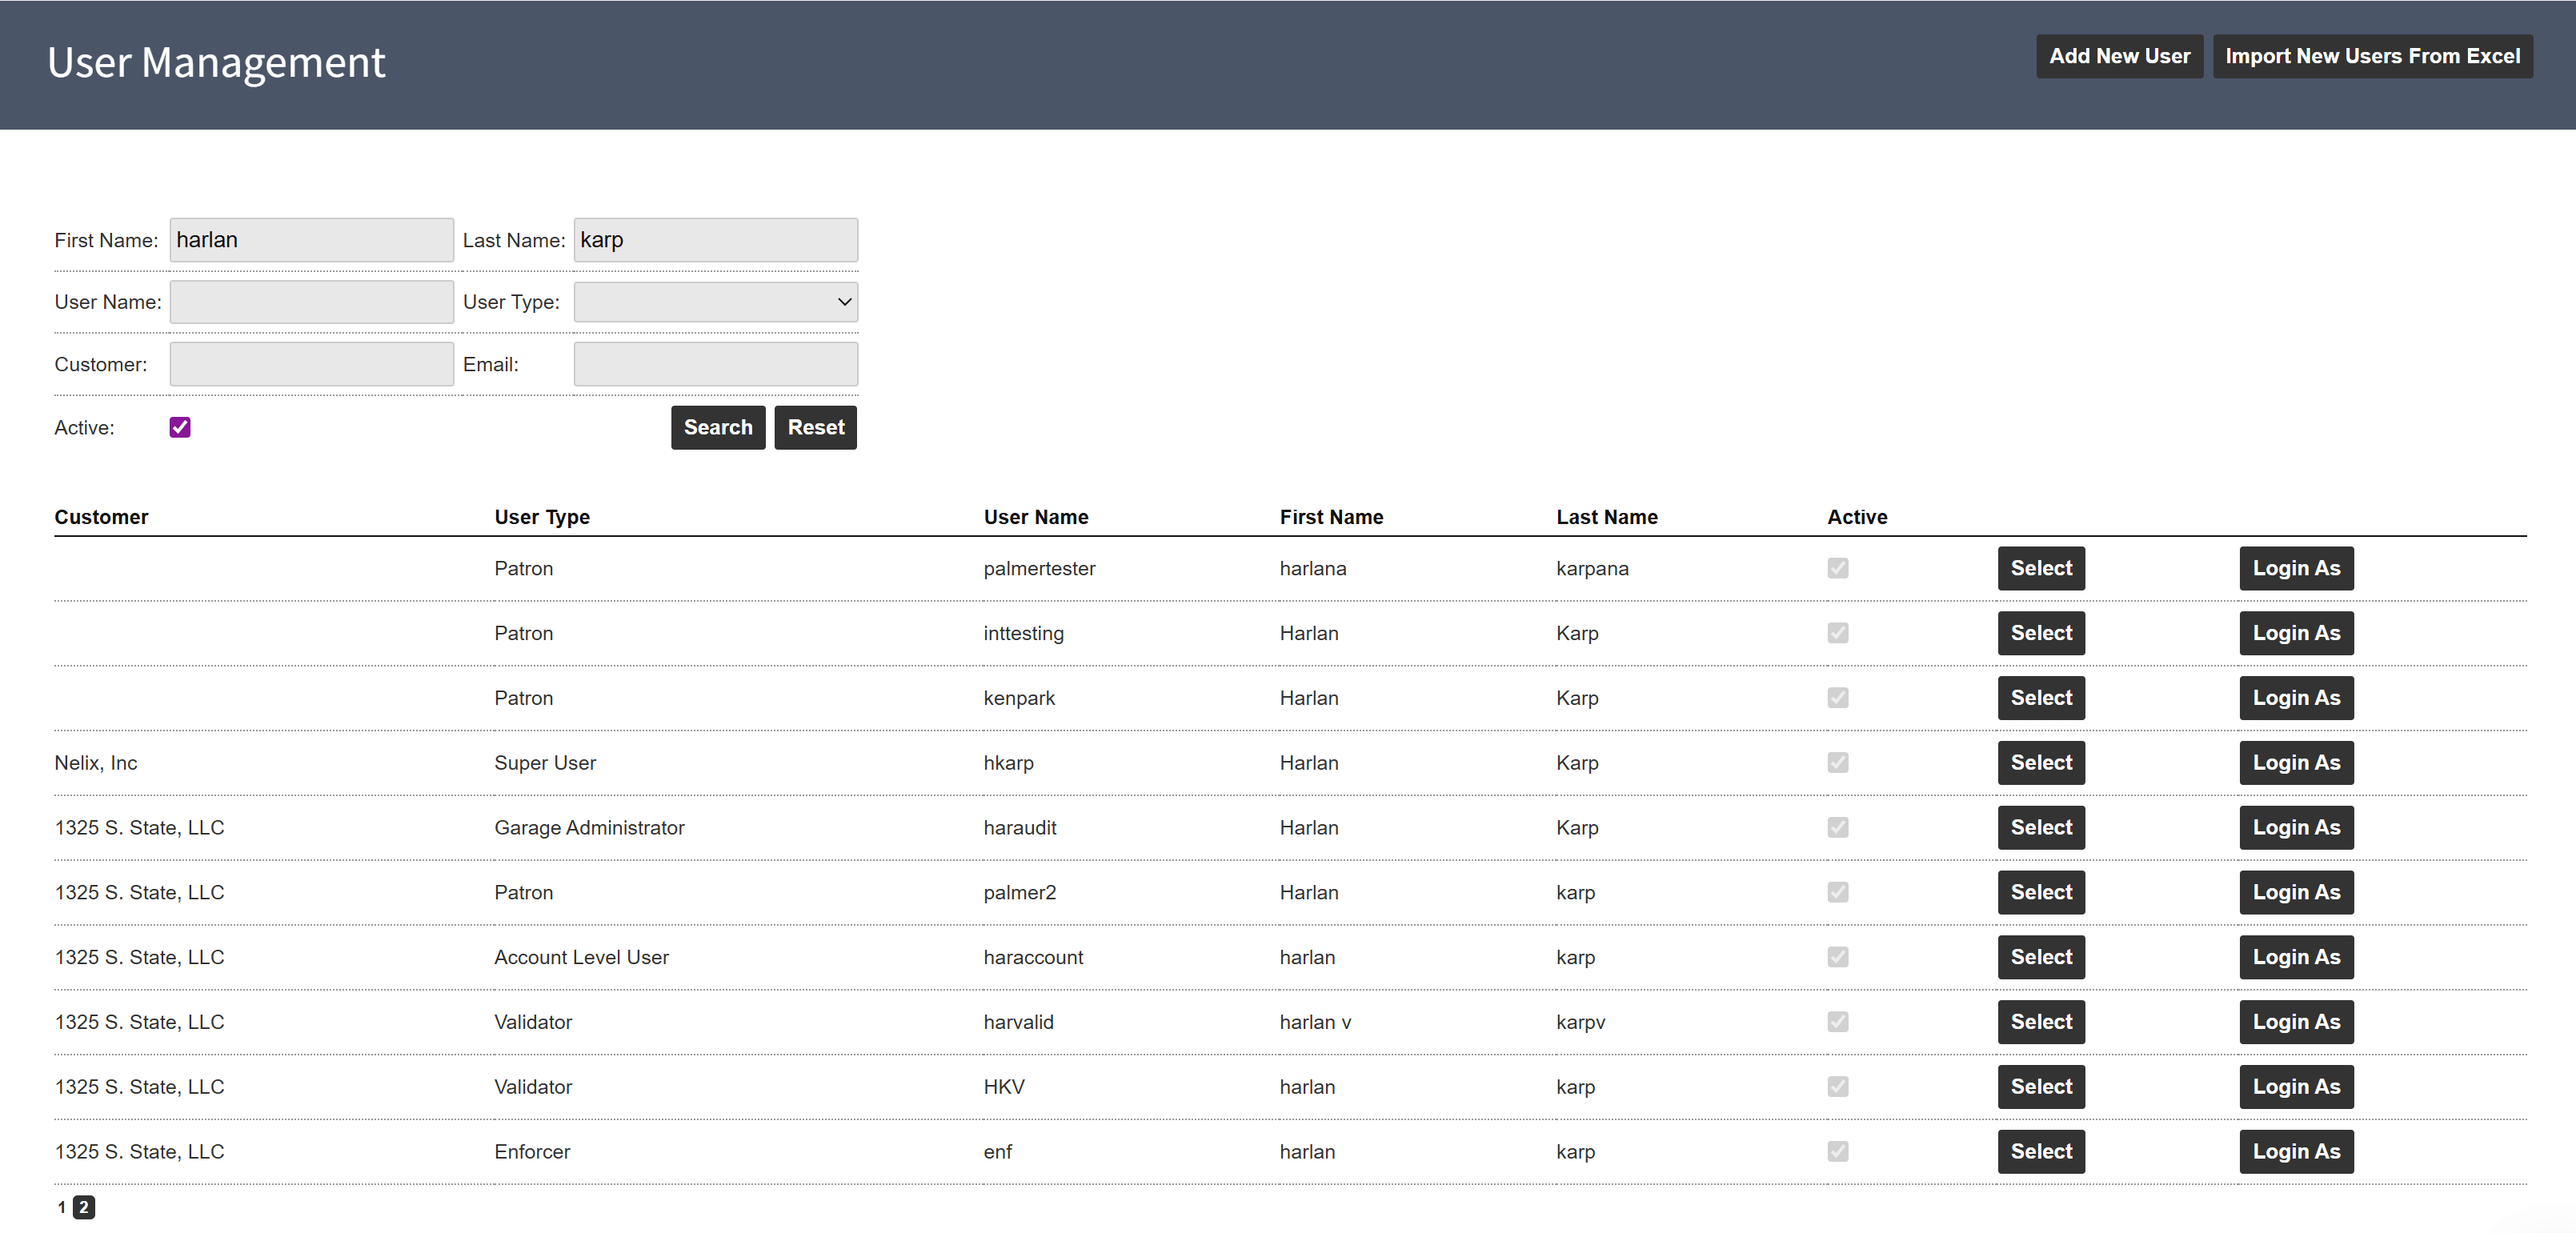Click the Email filter field
Image resolution: width=2576 pixels, height=1233 pixels.
point(715,364)
